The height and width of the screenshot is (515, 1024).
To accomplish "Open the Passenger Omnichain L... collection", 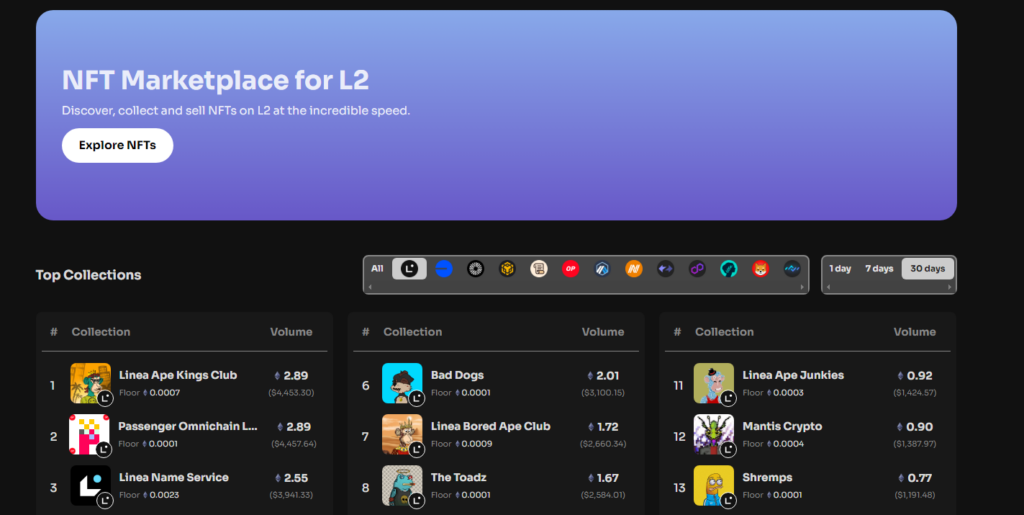I will (x=188, y=426).
